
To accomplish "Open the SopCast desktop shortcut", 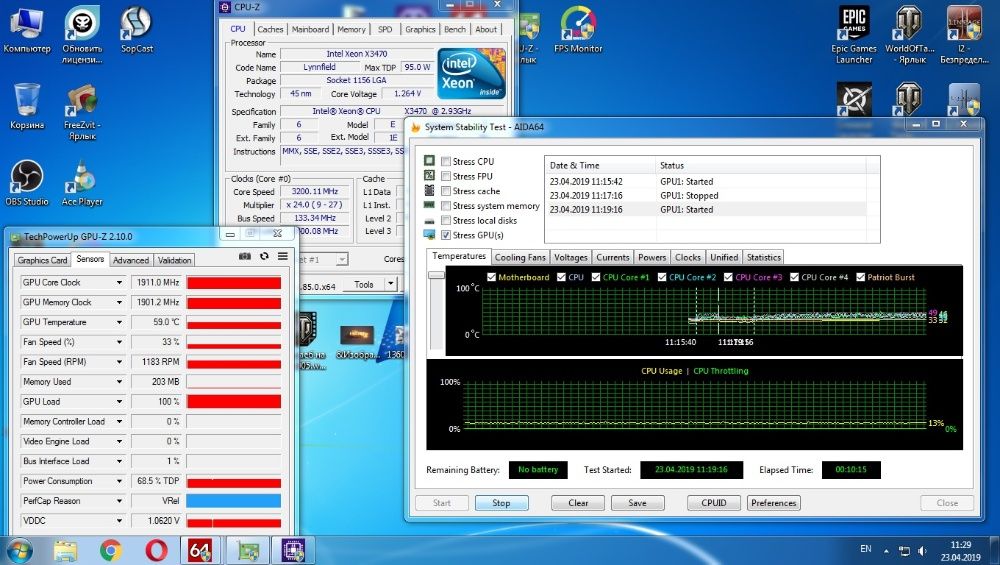I will 136,29.
